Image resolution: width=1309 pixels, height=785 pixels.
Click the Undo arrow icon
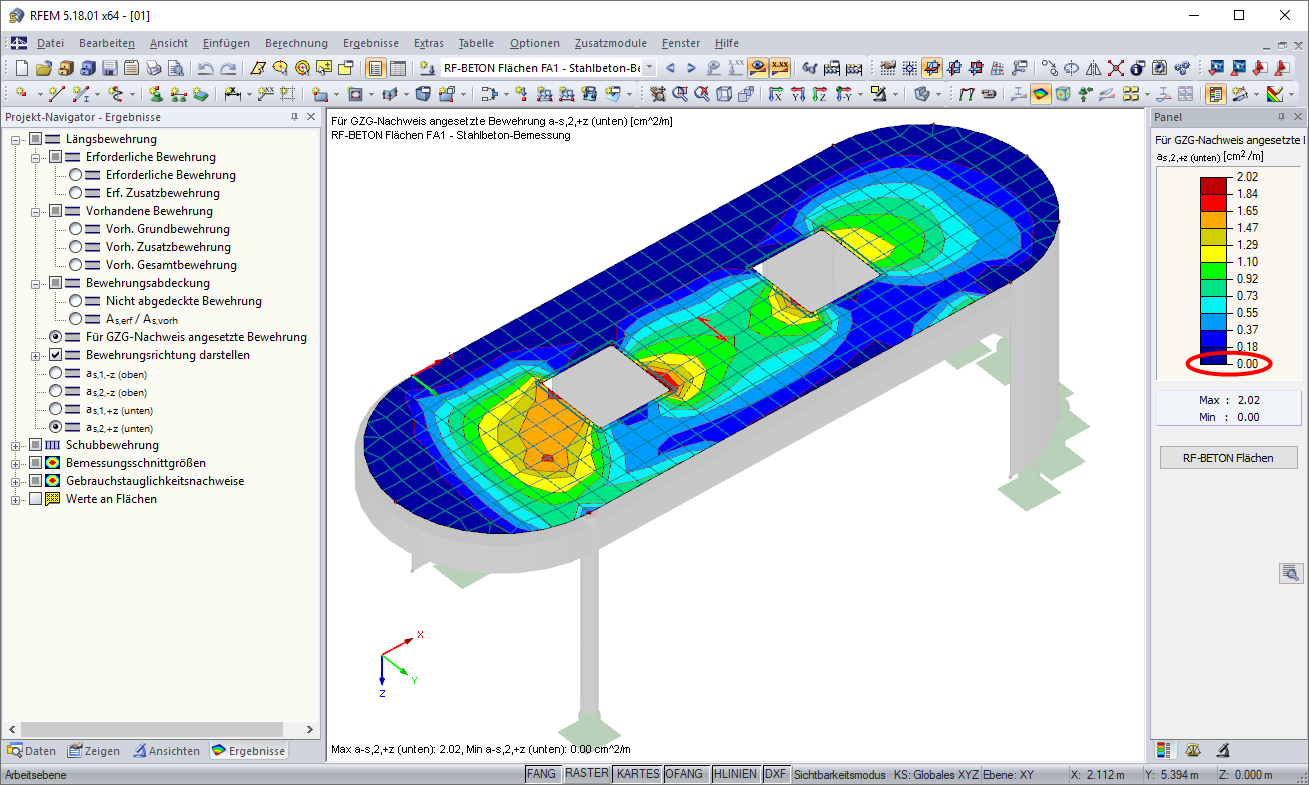205,68
